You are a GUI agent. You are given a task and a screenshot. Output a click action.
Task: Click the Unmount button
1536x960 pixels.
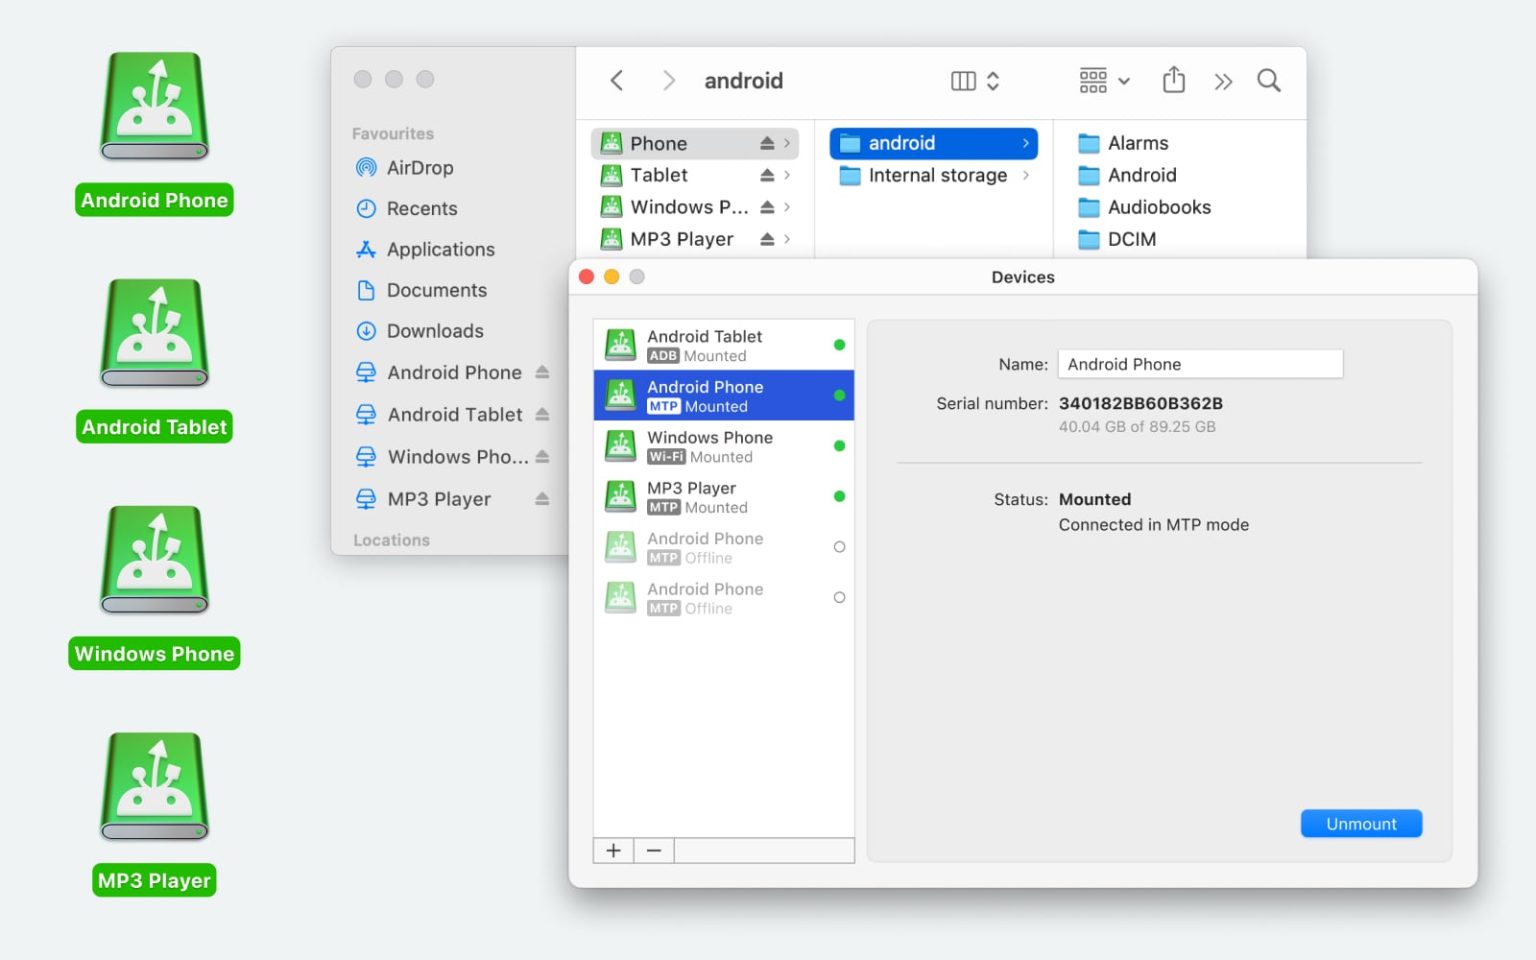click(1360, 823)
